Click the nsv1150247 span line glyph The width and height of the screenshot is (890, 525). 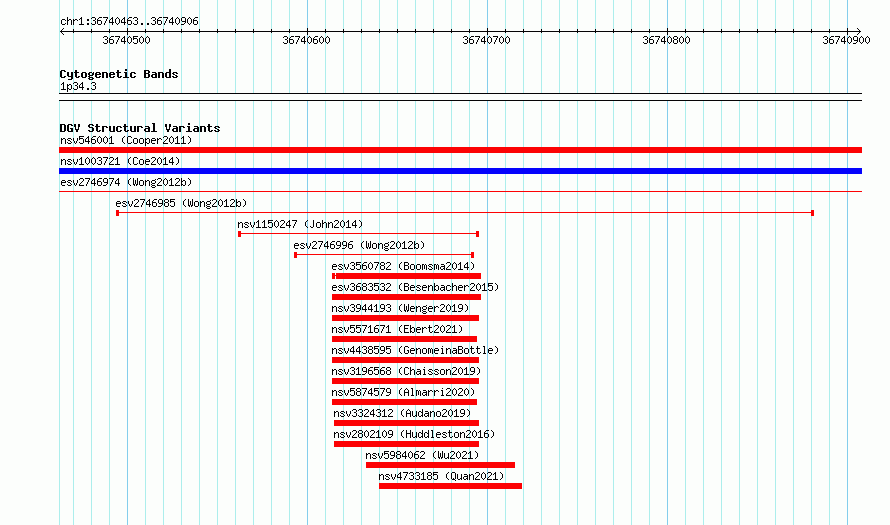[359, 234]
